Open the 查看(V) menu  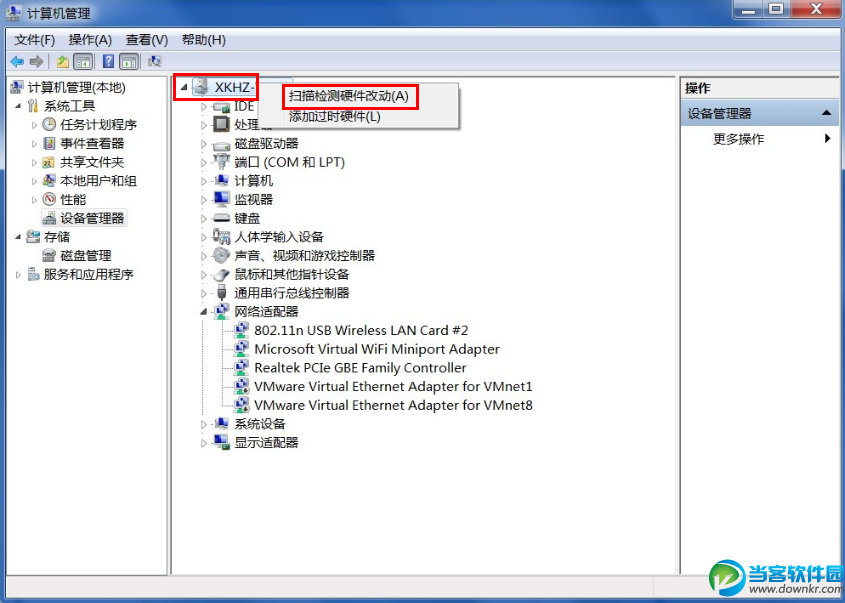click(147, 40)
